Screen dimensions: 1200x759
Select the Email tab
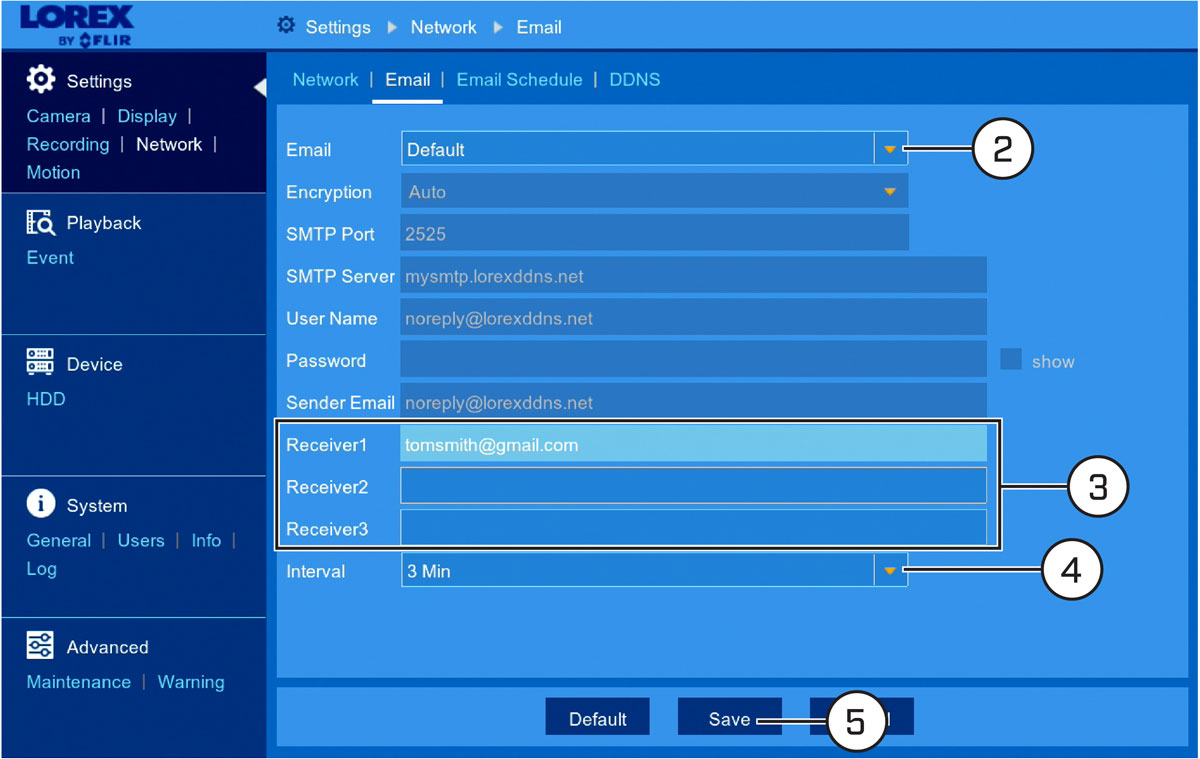coord(407,80)
